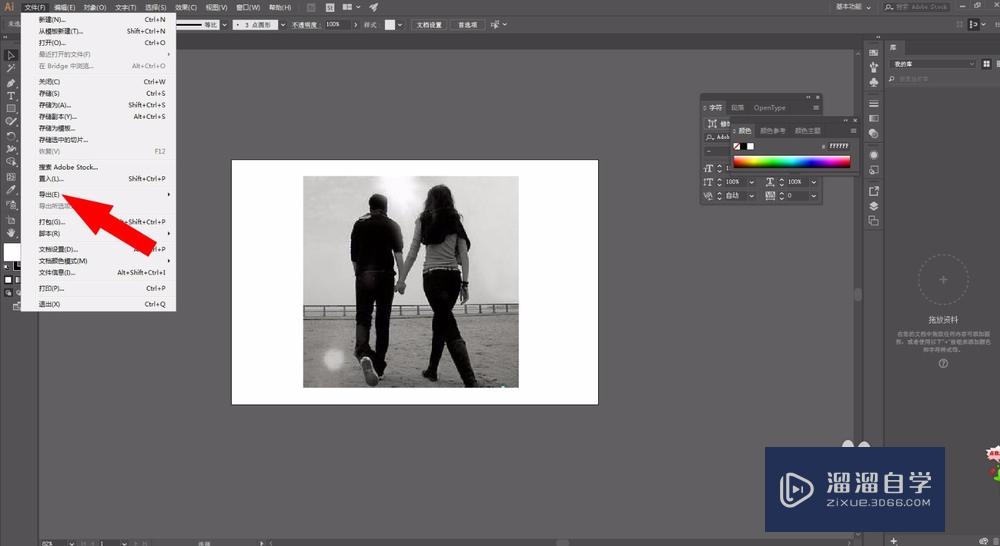Switch library to grid view
The width and height of the screenshot is (1000, 546).
[x=985, y=64]
